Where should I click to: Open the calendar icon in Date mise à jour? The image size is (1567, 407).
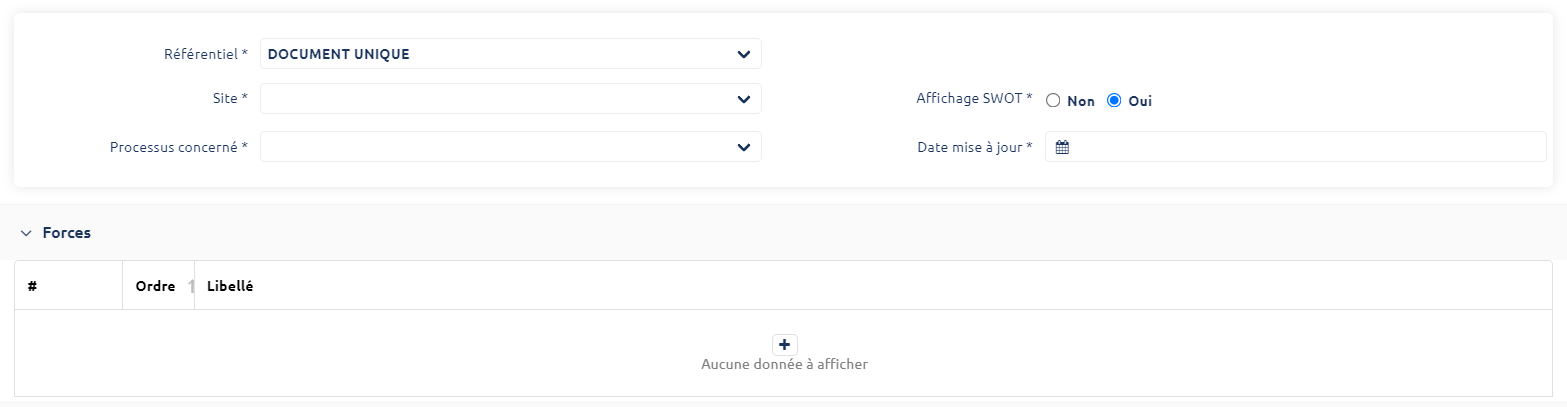[x=1062, y=147]
